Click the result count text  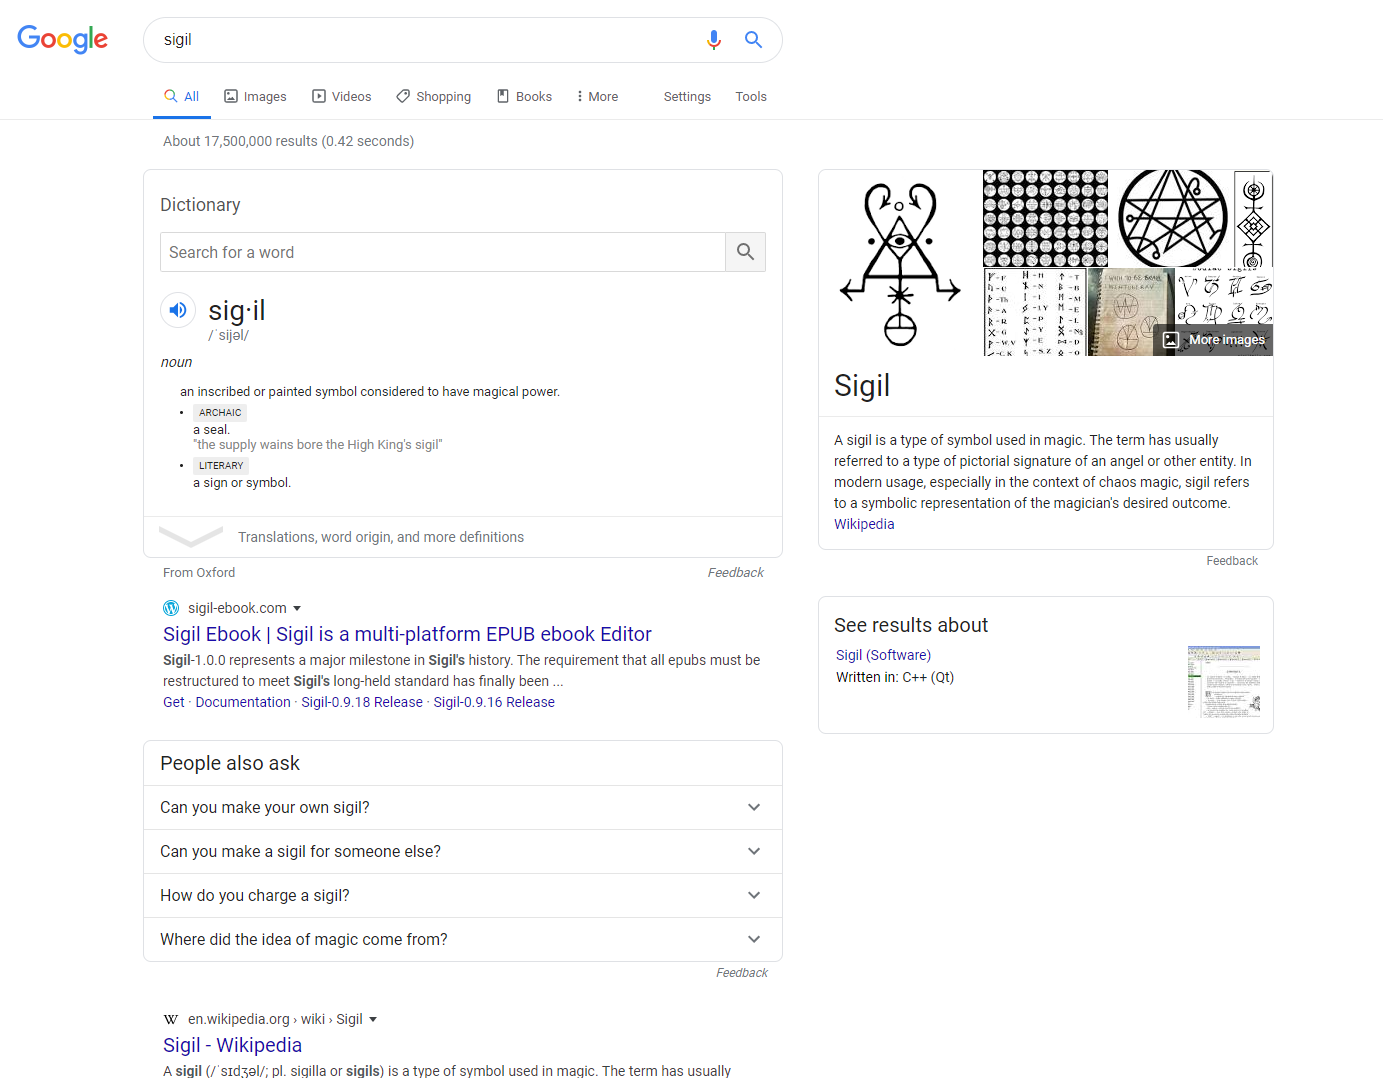pyautogui.click(x=288, y=141)
